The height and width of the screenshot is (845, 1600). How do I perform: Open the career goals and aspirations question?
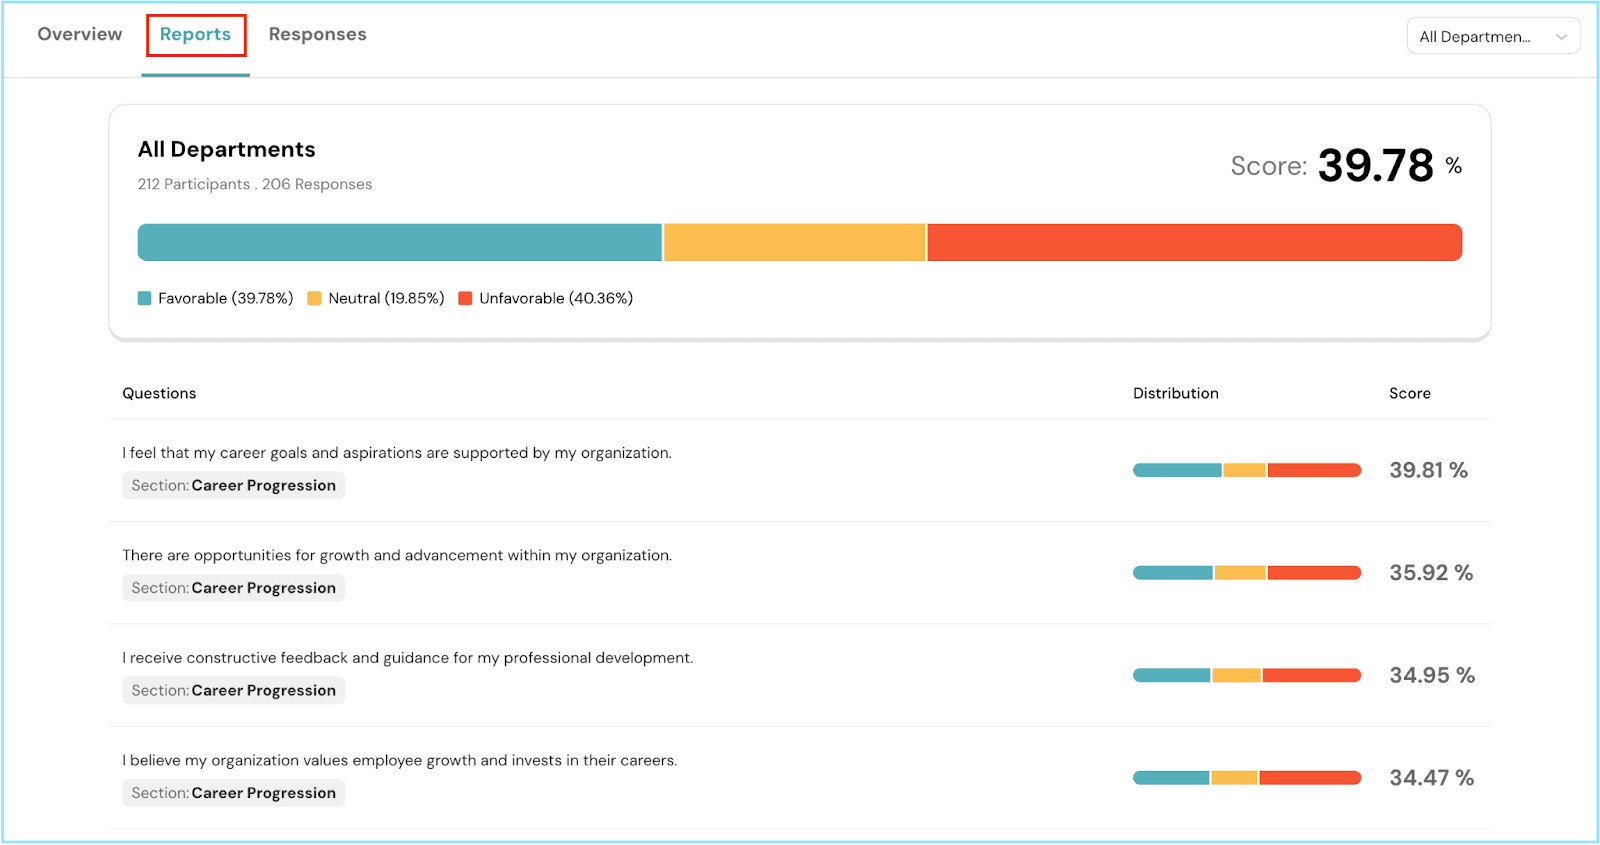tap(397, 453)
